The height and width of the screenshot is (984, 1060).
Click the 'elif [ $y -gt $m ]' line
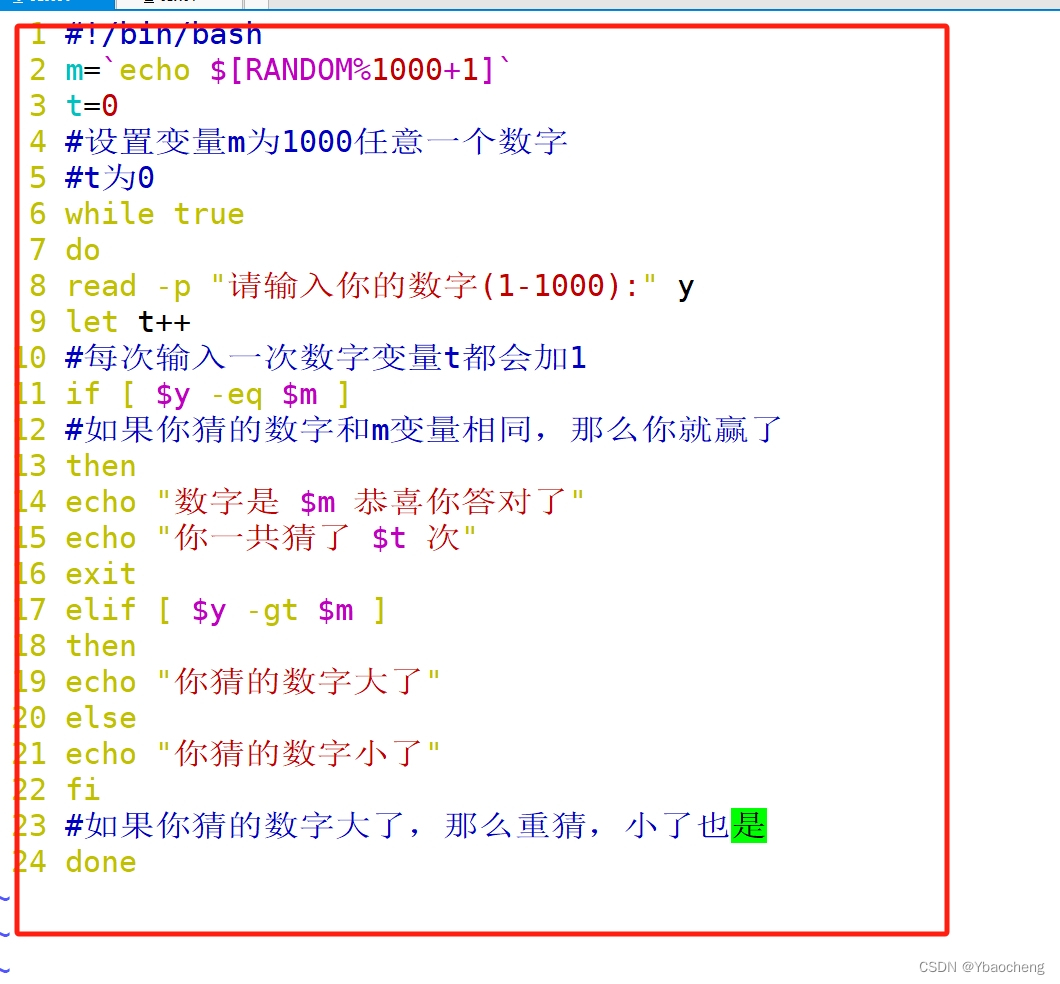pyautogui.click(x=226, y=610)
